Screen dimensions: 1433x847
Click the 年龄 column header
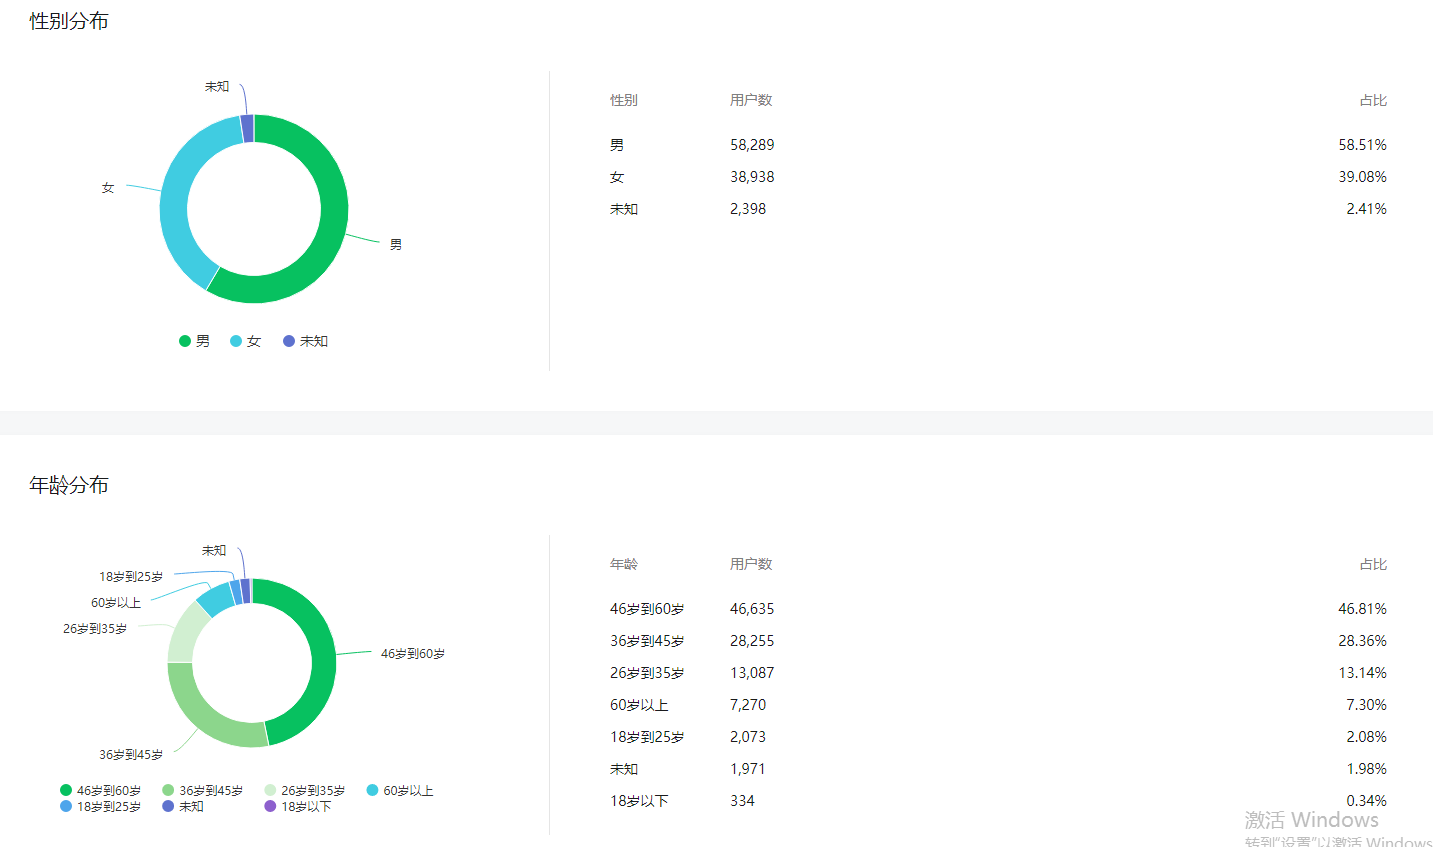(624, 564)
